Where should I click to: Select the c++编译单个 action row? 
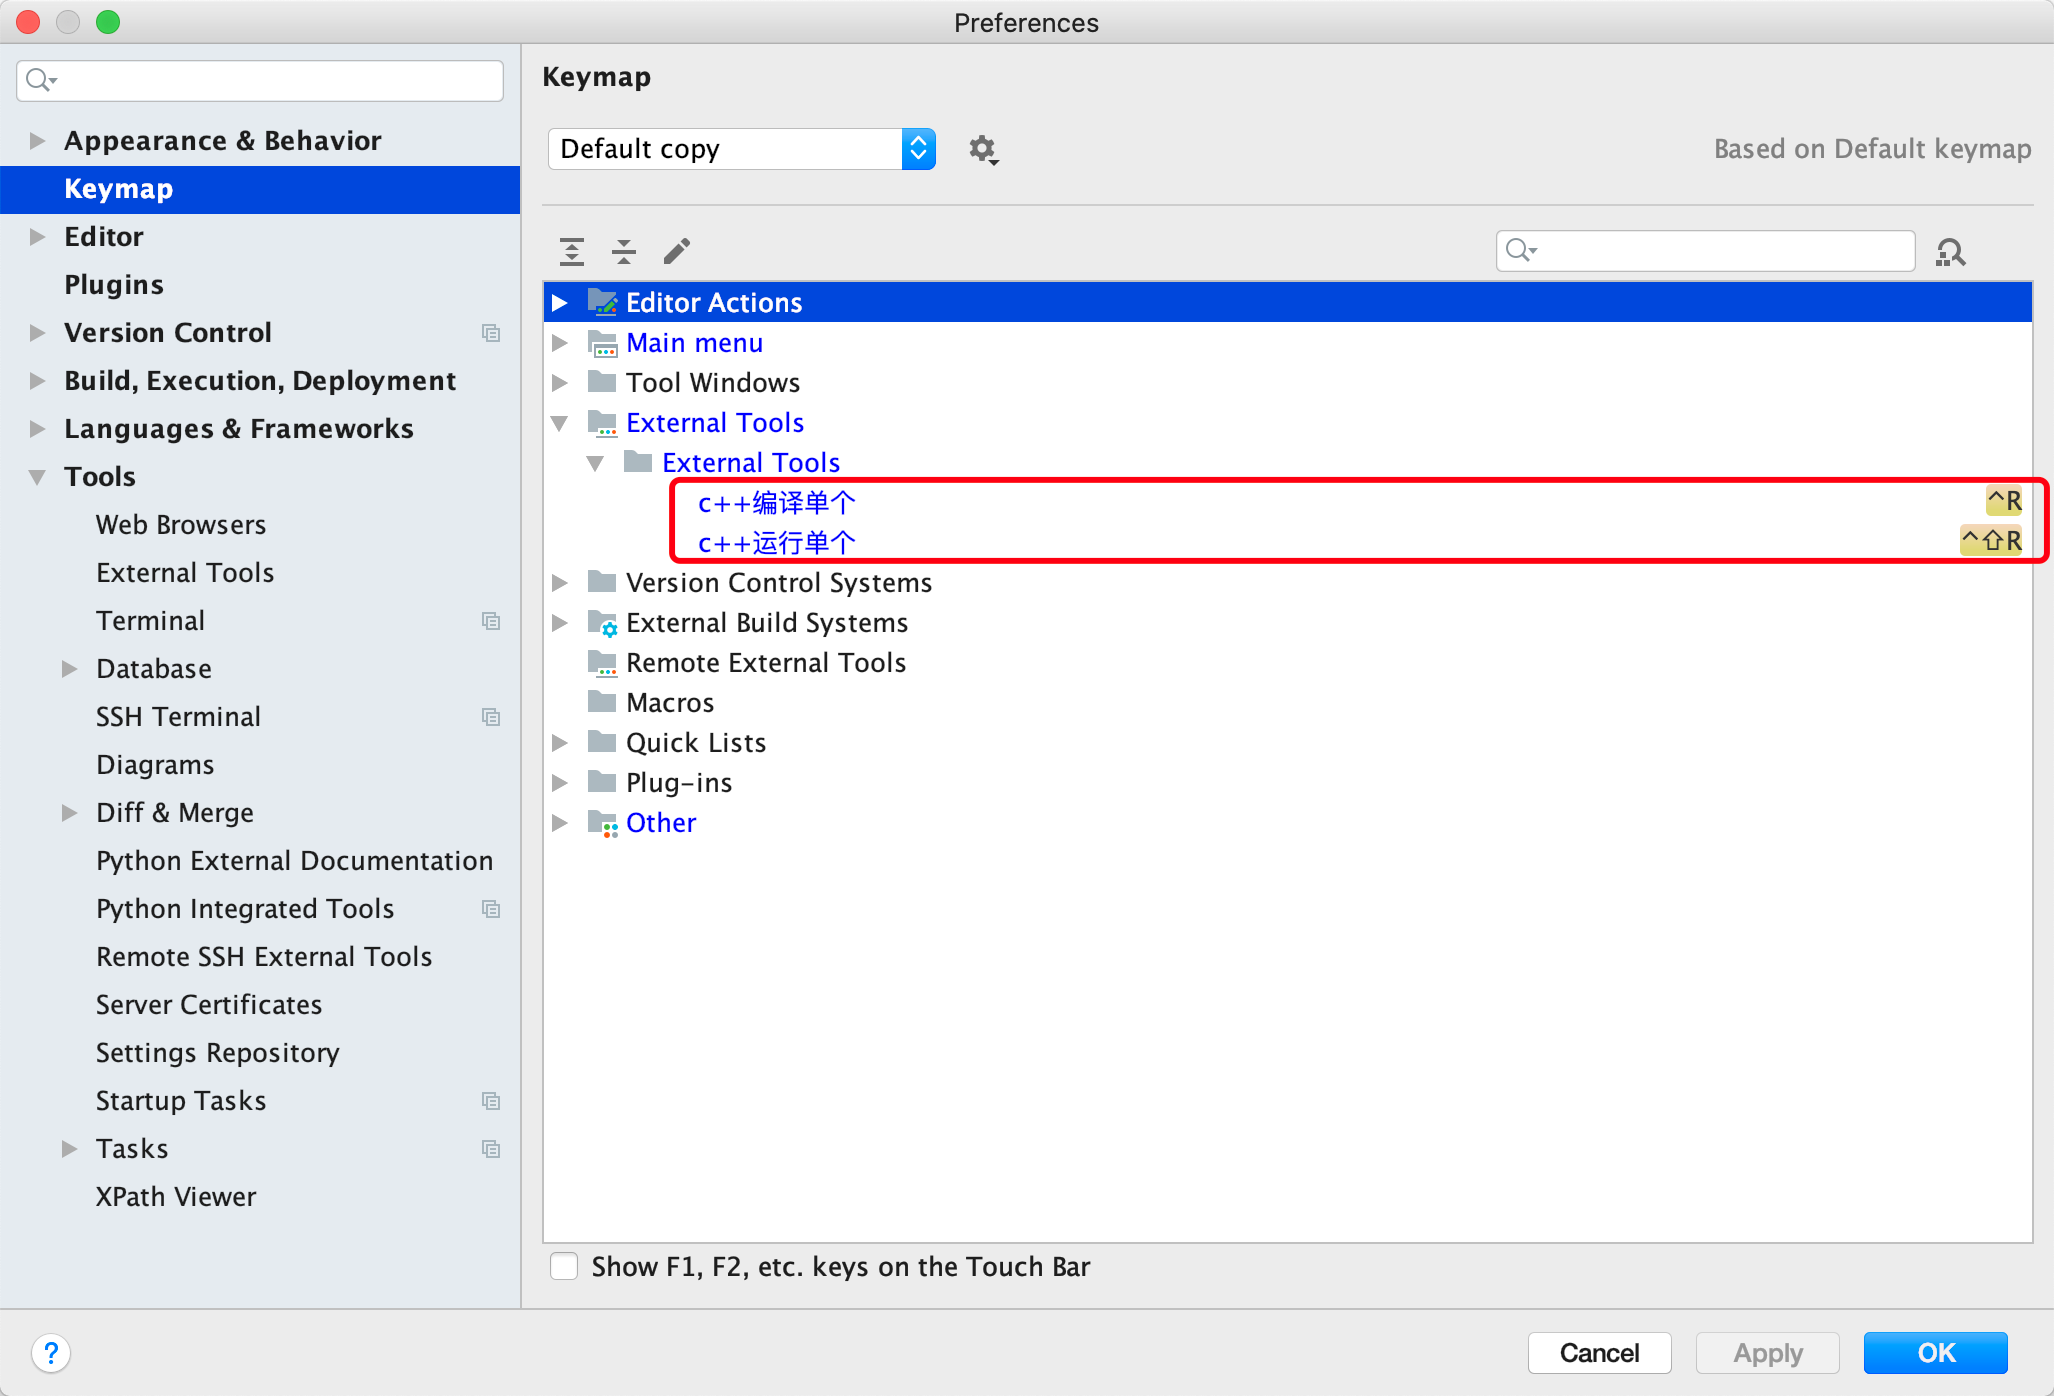(x=777, y=503)
